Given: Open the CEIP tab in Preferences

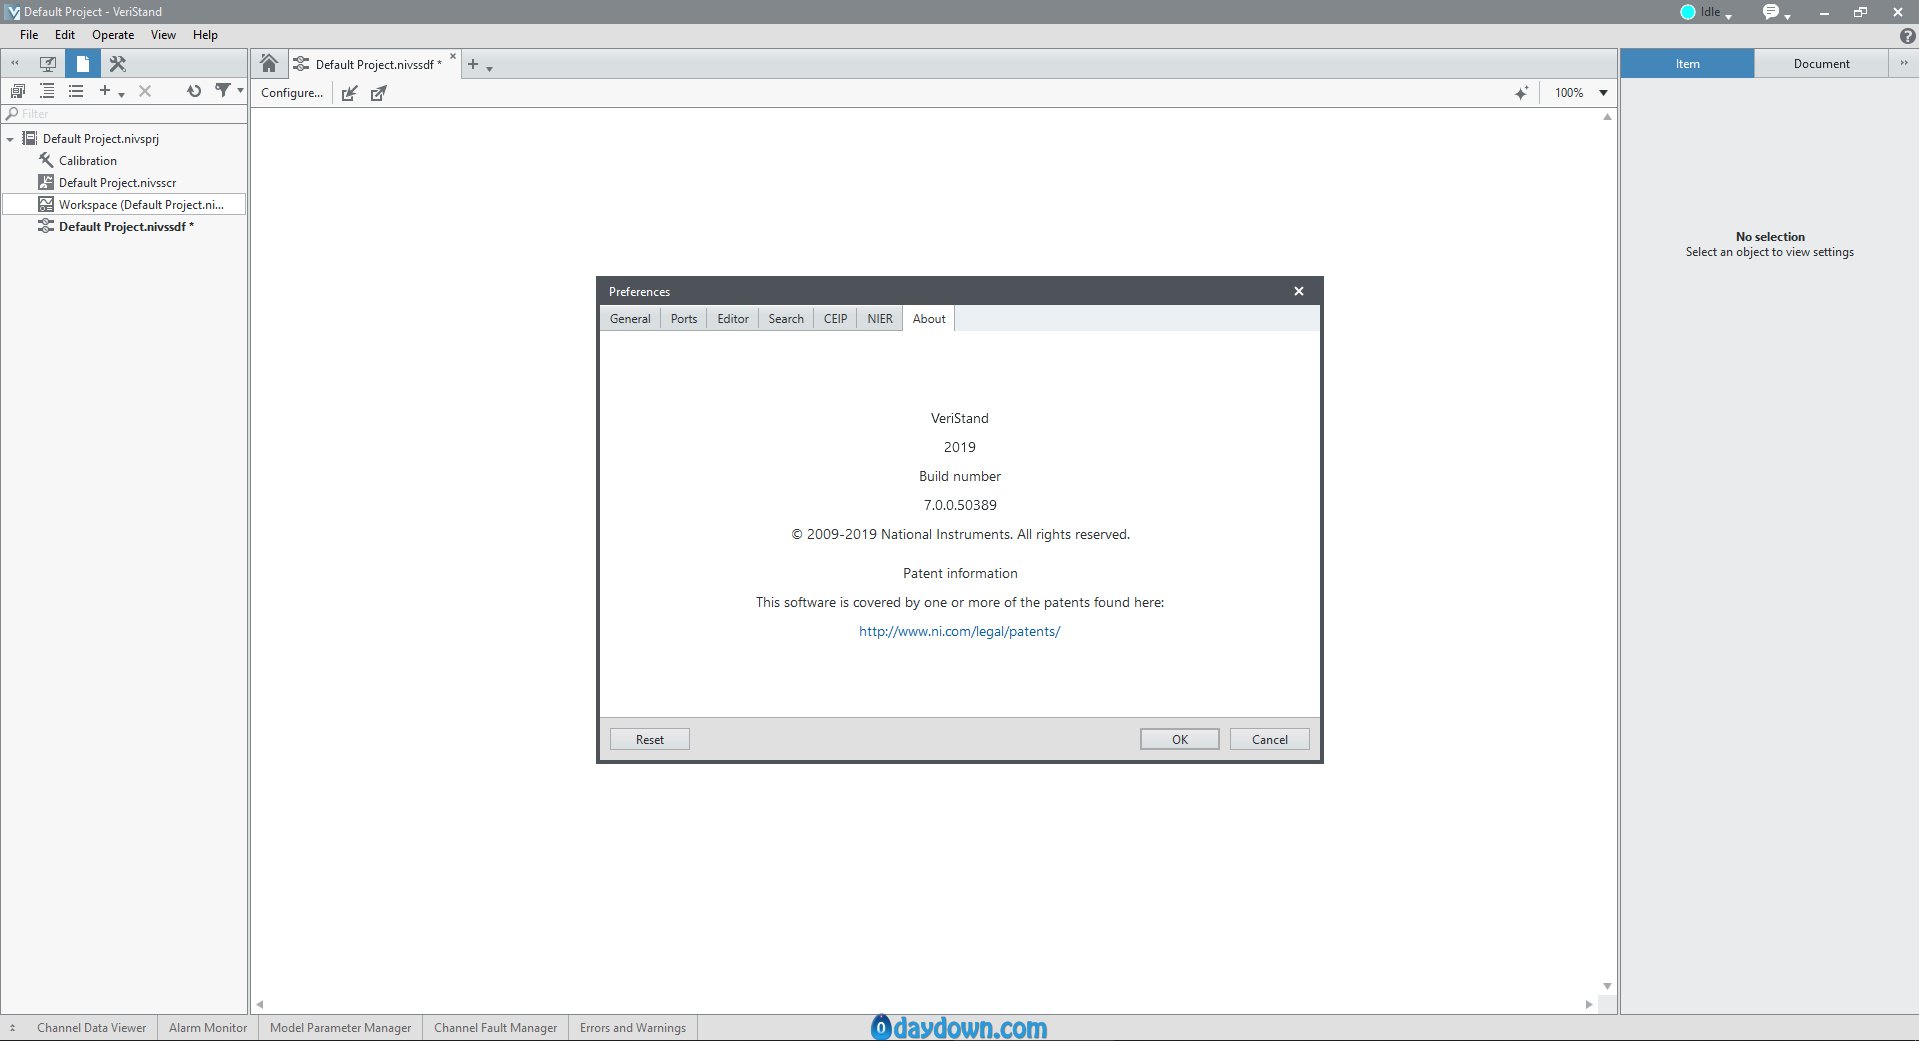Looking at the screenshot, I should [836, 319].
